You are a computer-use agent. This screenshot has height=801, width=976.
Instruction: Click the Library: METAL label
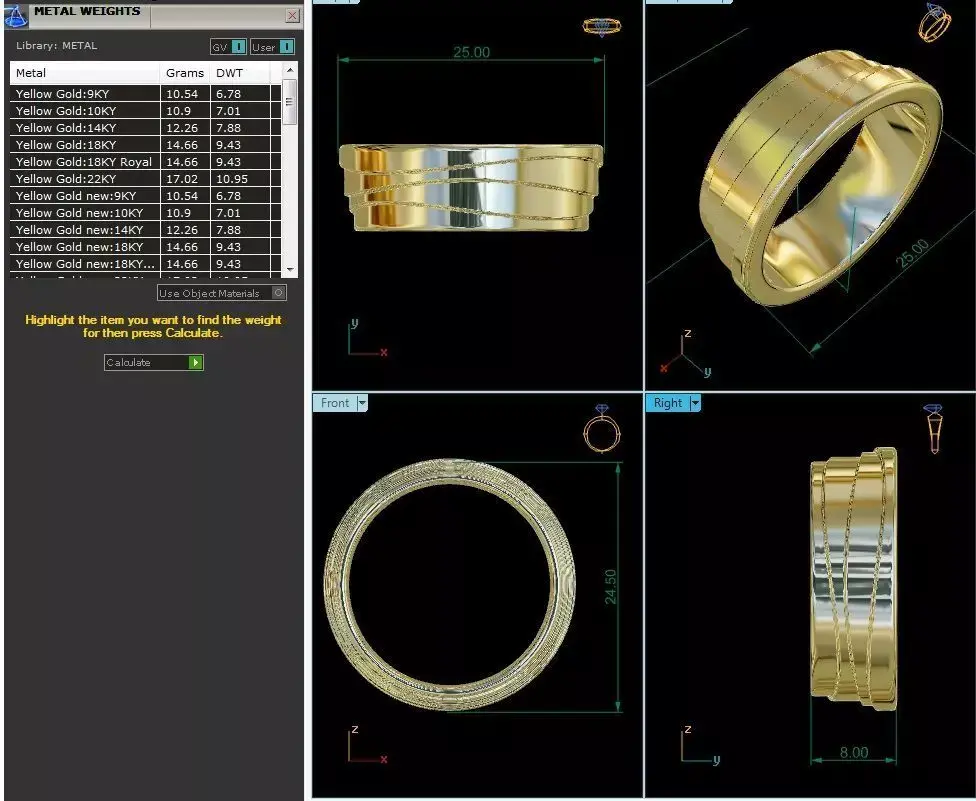(57, 45)
